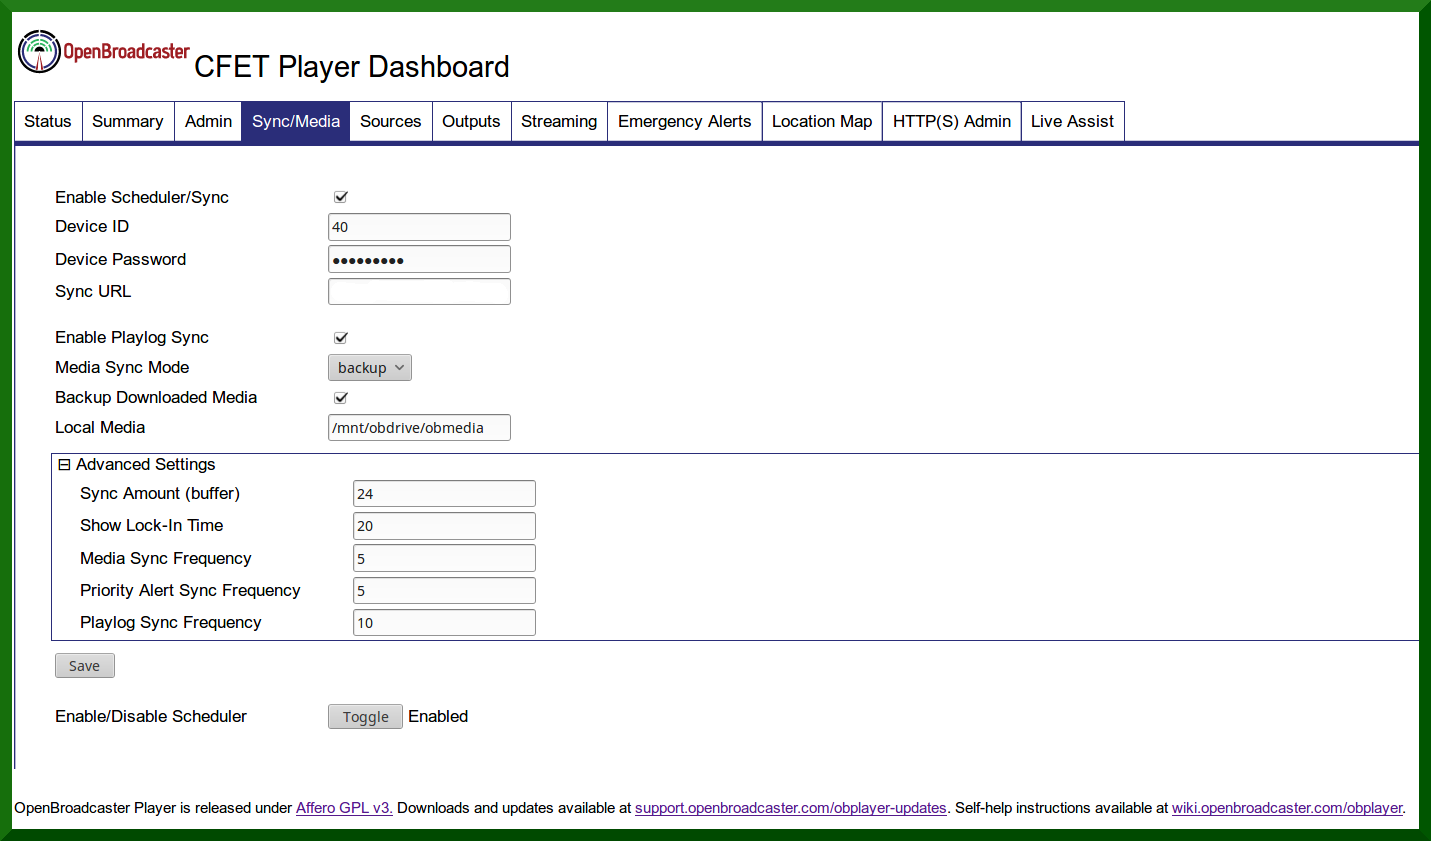Open the support.openbroadcaster.com/obplayer-updates link
Image resolution: width=1431 pixels, height=841 pixels.
click(791, 808)
